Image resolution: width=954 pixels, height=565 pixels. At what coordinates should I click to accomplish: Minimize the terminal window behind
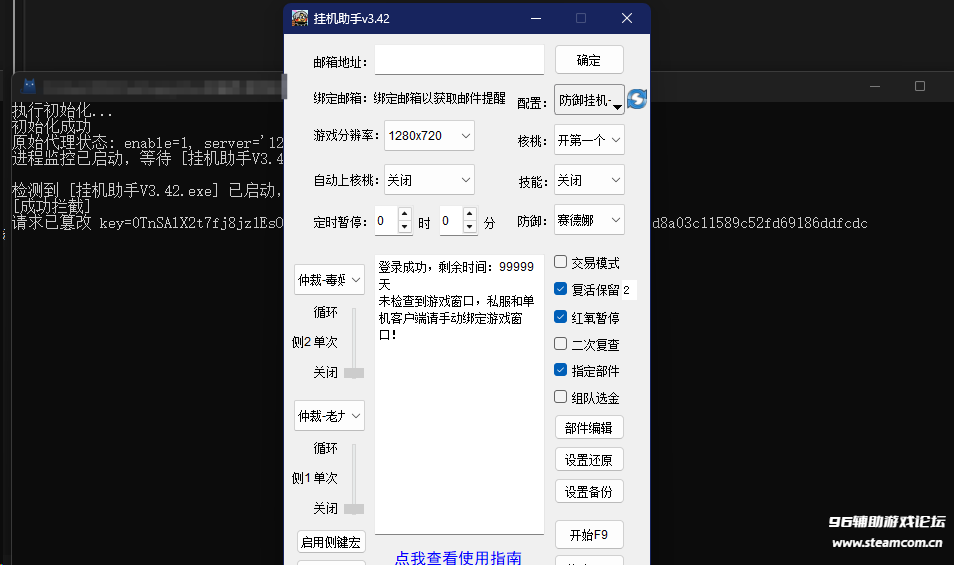point(875,86)
